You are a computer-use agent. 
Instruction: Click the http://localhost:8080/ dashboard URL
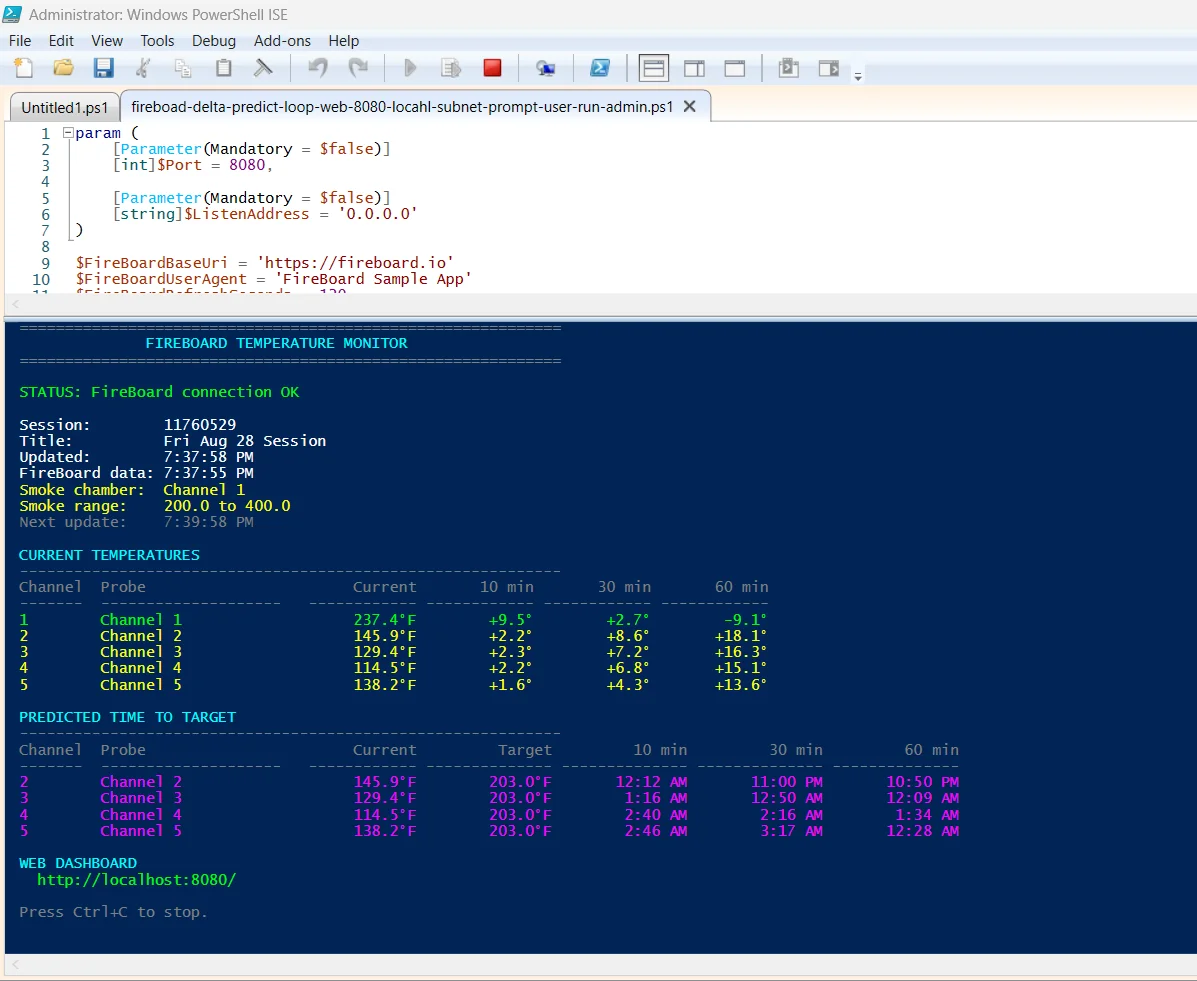[137, 879]
